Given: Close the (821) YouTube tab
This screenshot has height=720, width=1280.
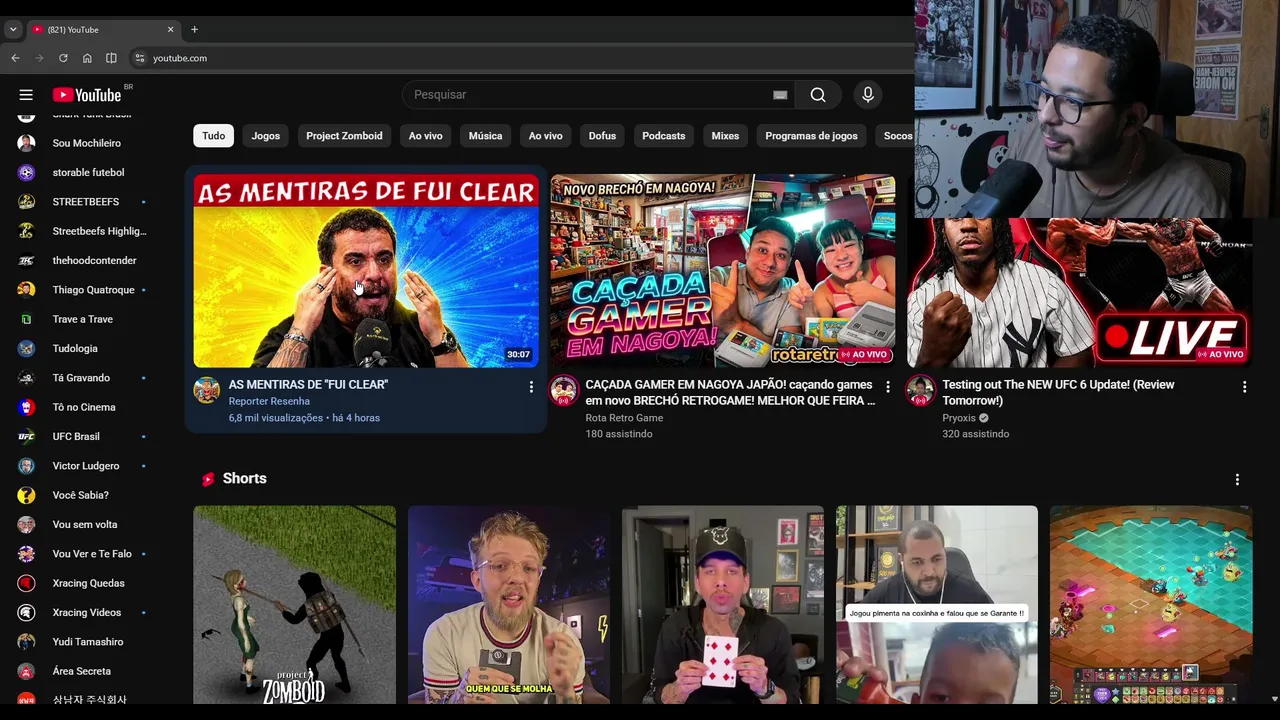Looking at the screenshot, I should click(x=170, y=29).
